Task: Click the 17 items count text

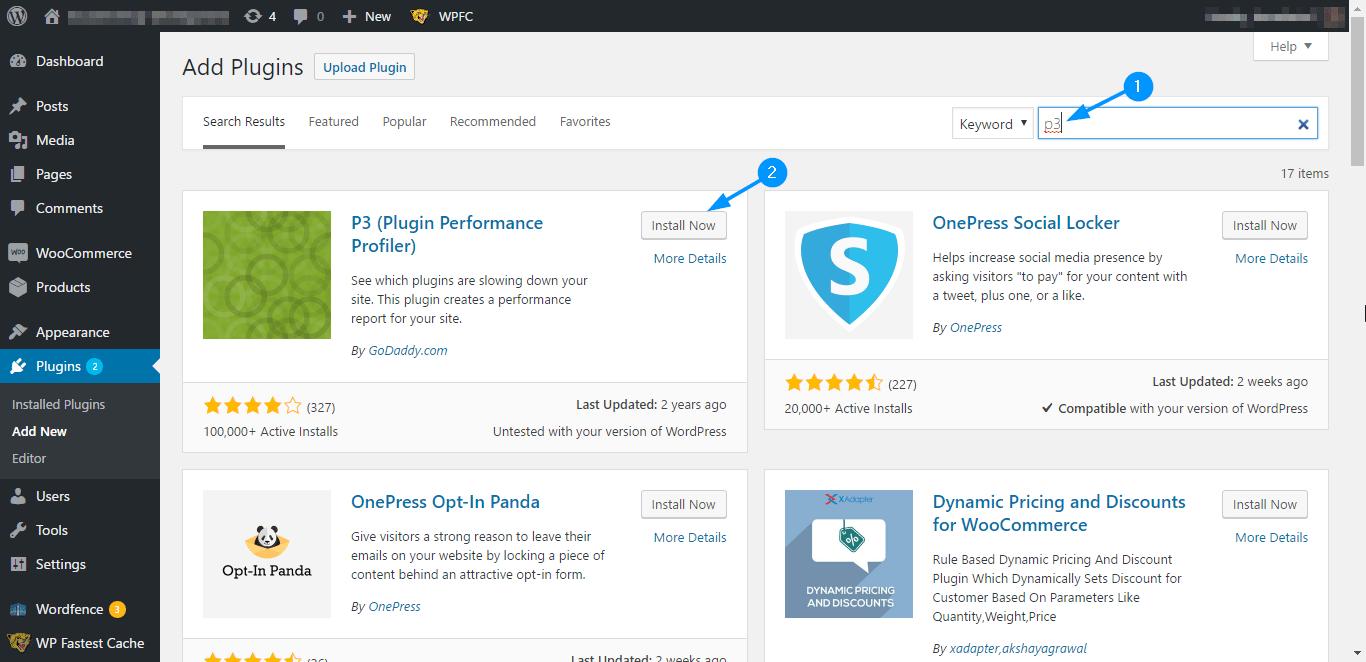Action: [x=1305, y=174]
